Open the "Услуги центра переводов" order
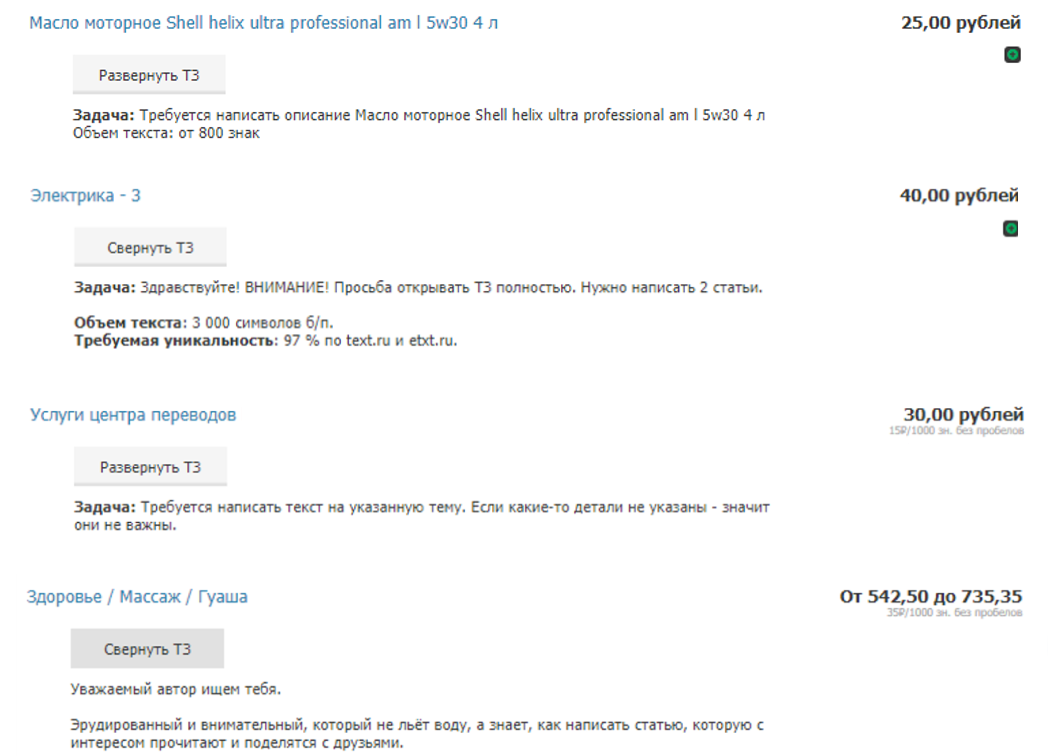 pyautogui.click(x=133, y=415)
